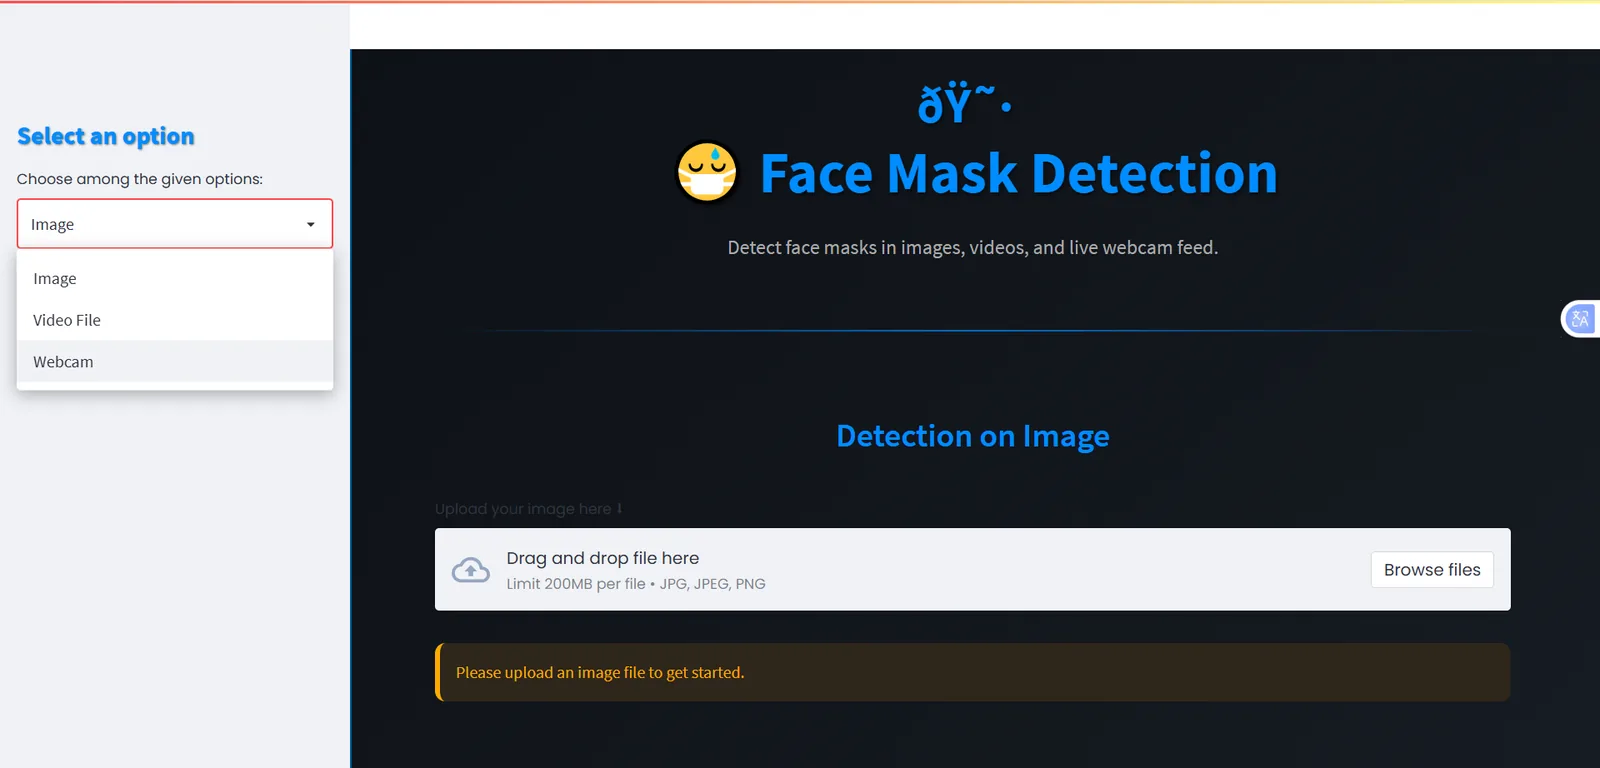Select the Webcam option
This screenshot has width=1600, height=768.
[175, 362]
